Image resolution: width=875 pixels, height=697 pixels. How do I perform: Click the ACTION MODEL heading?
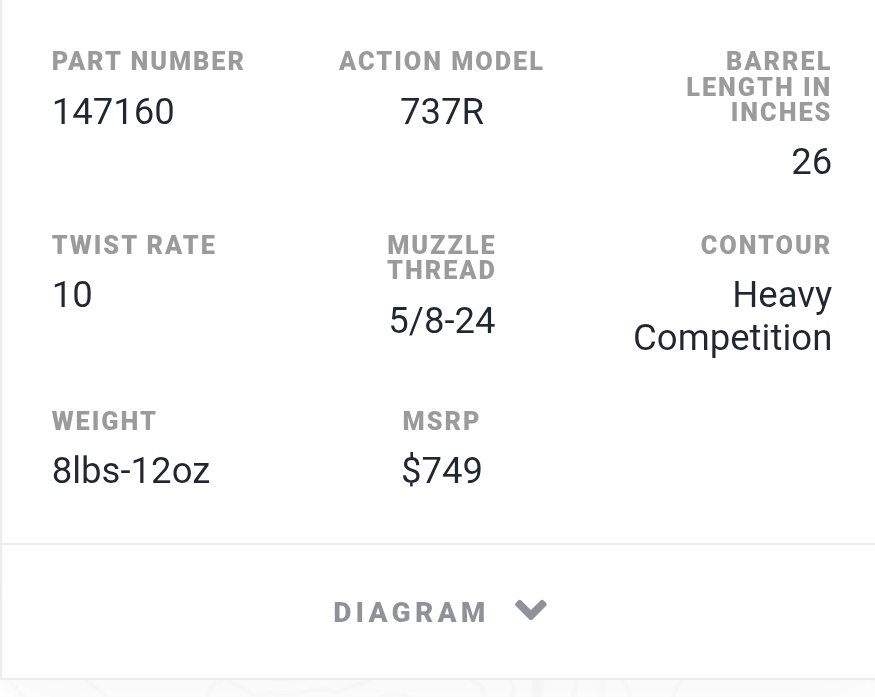click(x=441, y=61)
